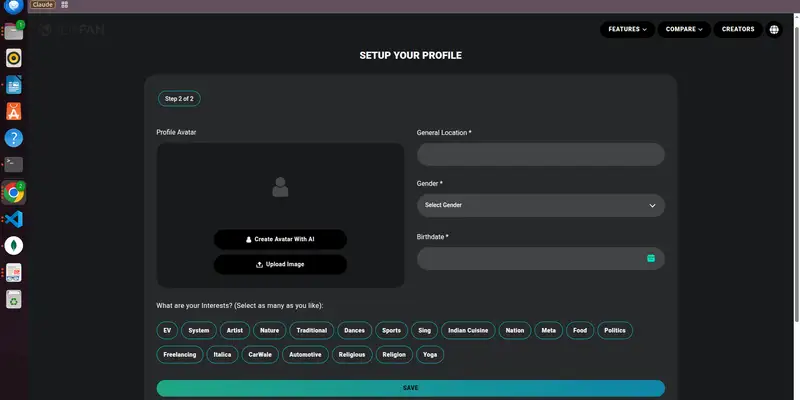Image resolution: width=800 pixels, height=400 pixels.
Task: Launch Rhythmbox from the dock
Action: click(x=14, y=58)
